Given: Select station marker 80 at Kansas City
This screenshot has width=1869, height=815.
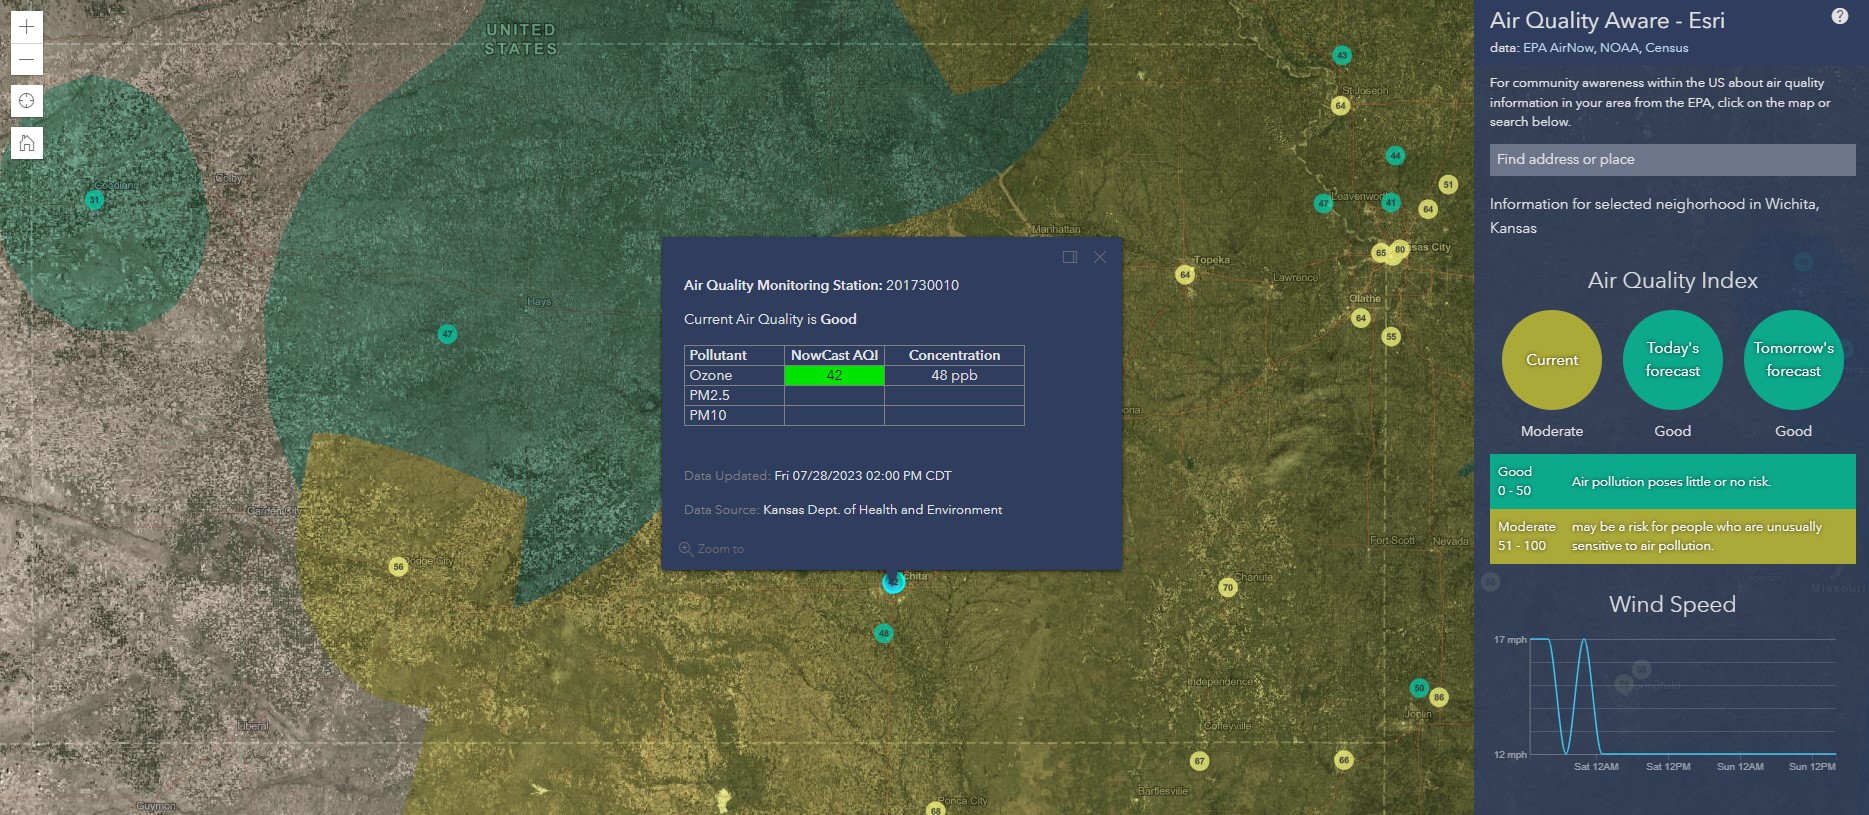Looking at the screenshot, I should point(1400,249).
